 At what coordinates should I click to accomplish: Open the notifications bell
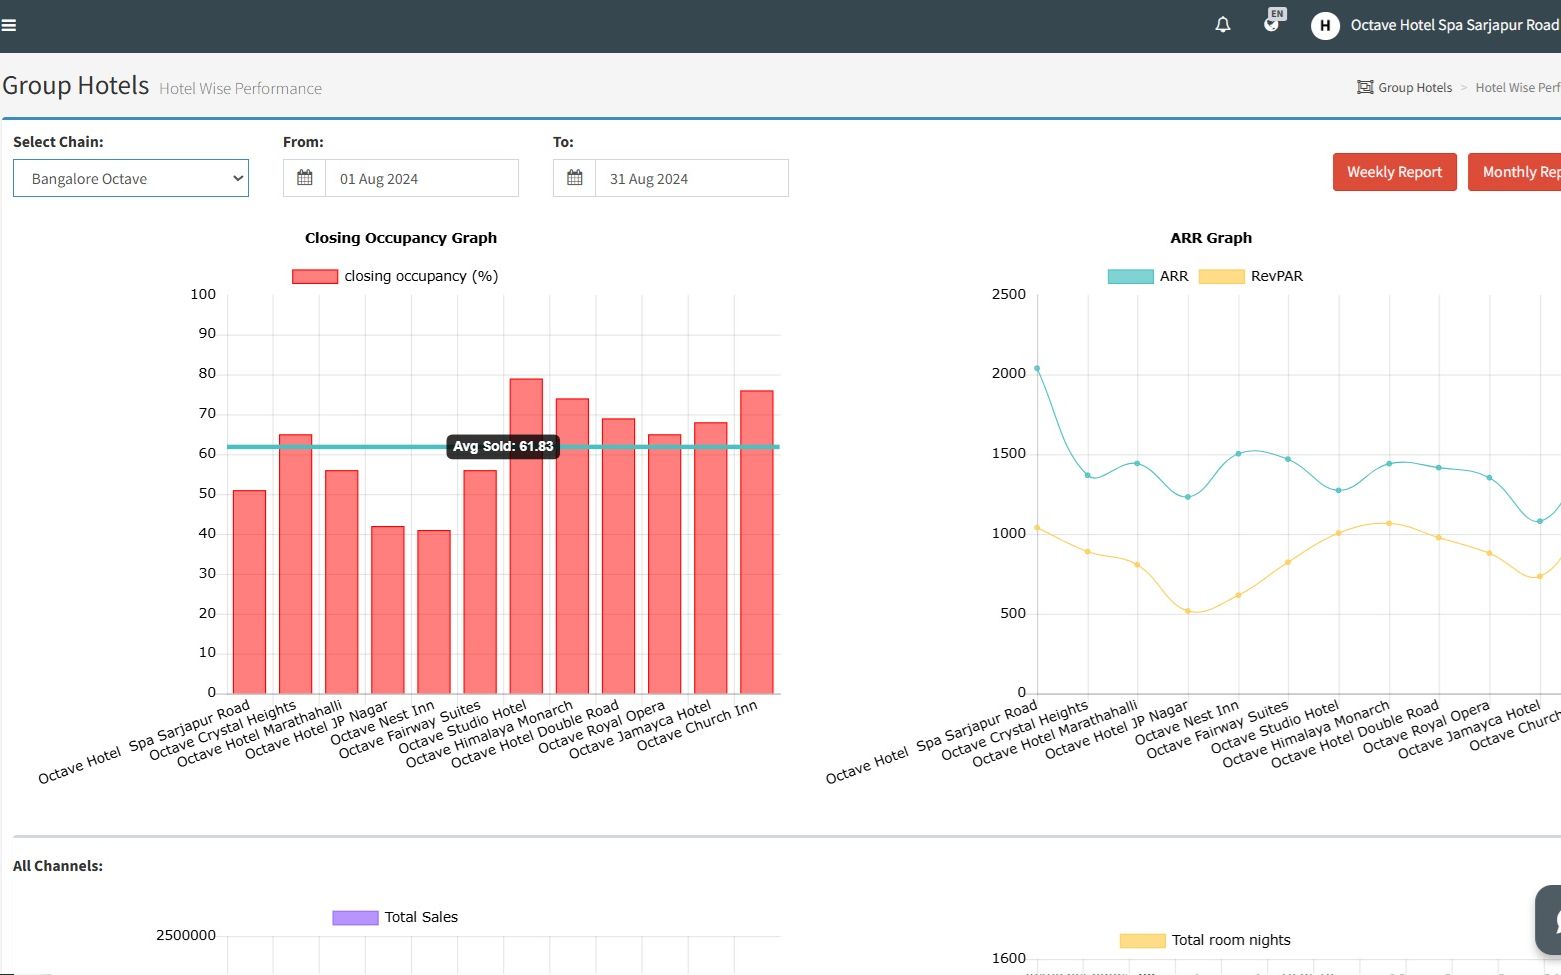[x=1222, y=25]
